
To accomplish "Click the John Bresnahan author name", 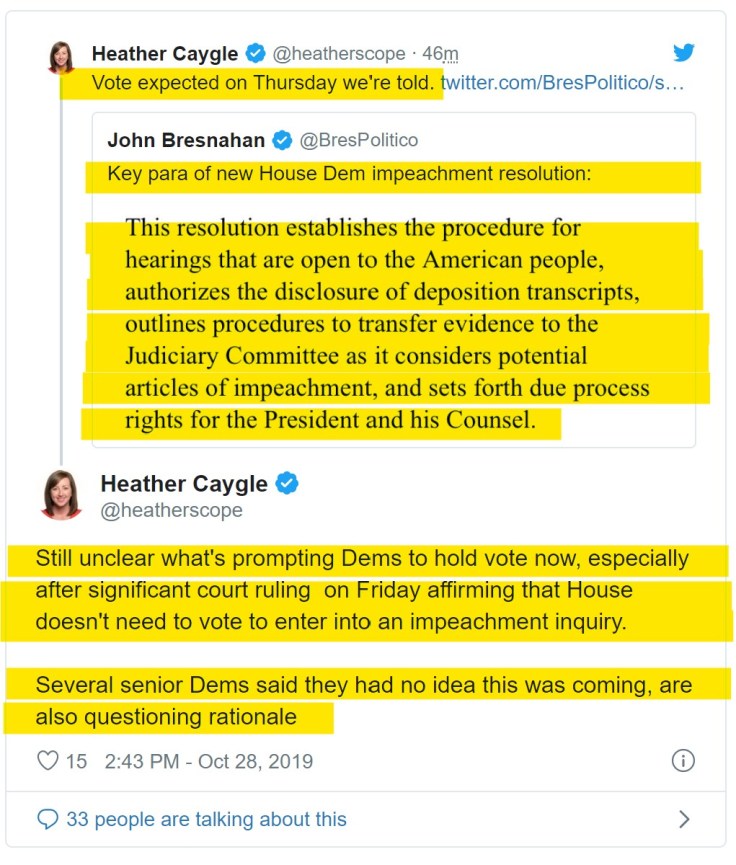I will (186, 140).
